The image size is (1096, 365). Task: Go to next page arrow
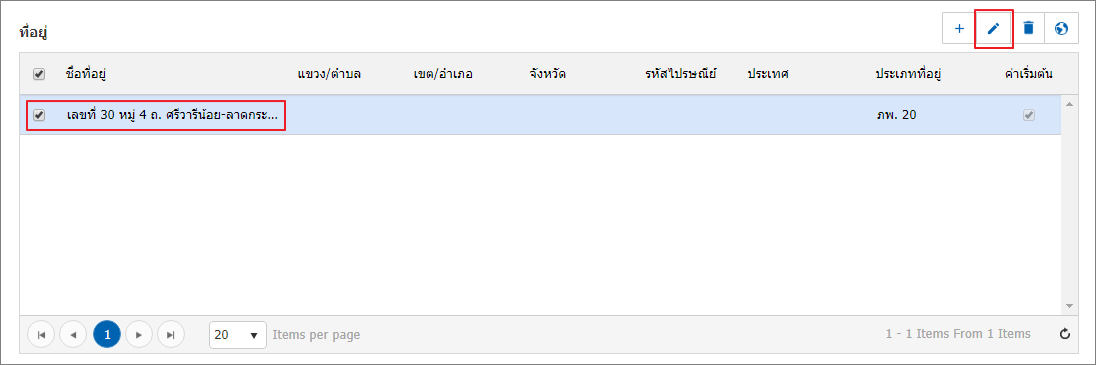pos(139,335)
